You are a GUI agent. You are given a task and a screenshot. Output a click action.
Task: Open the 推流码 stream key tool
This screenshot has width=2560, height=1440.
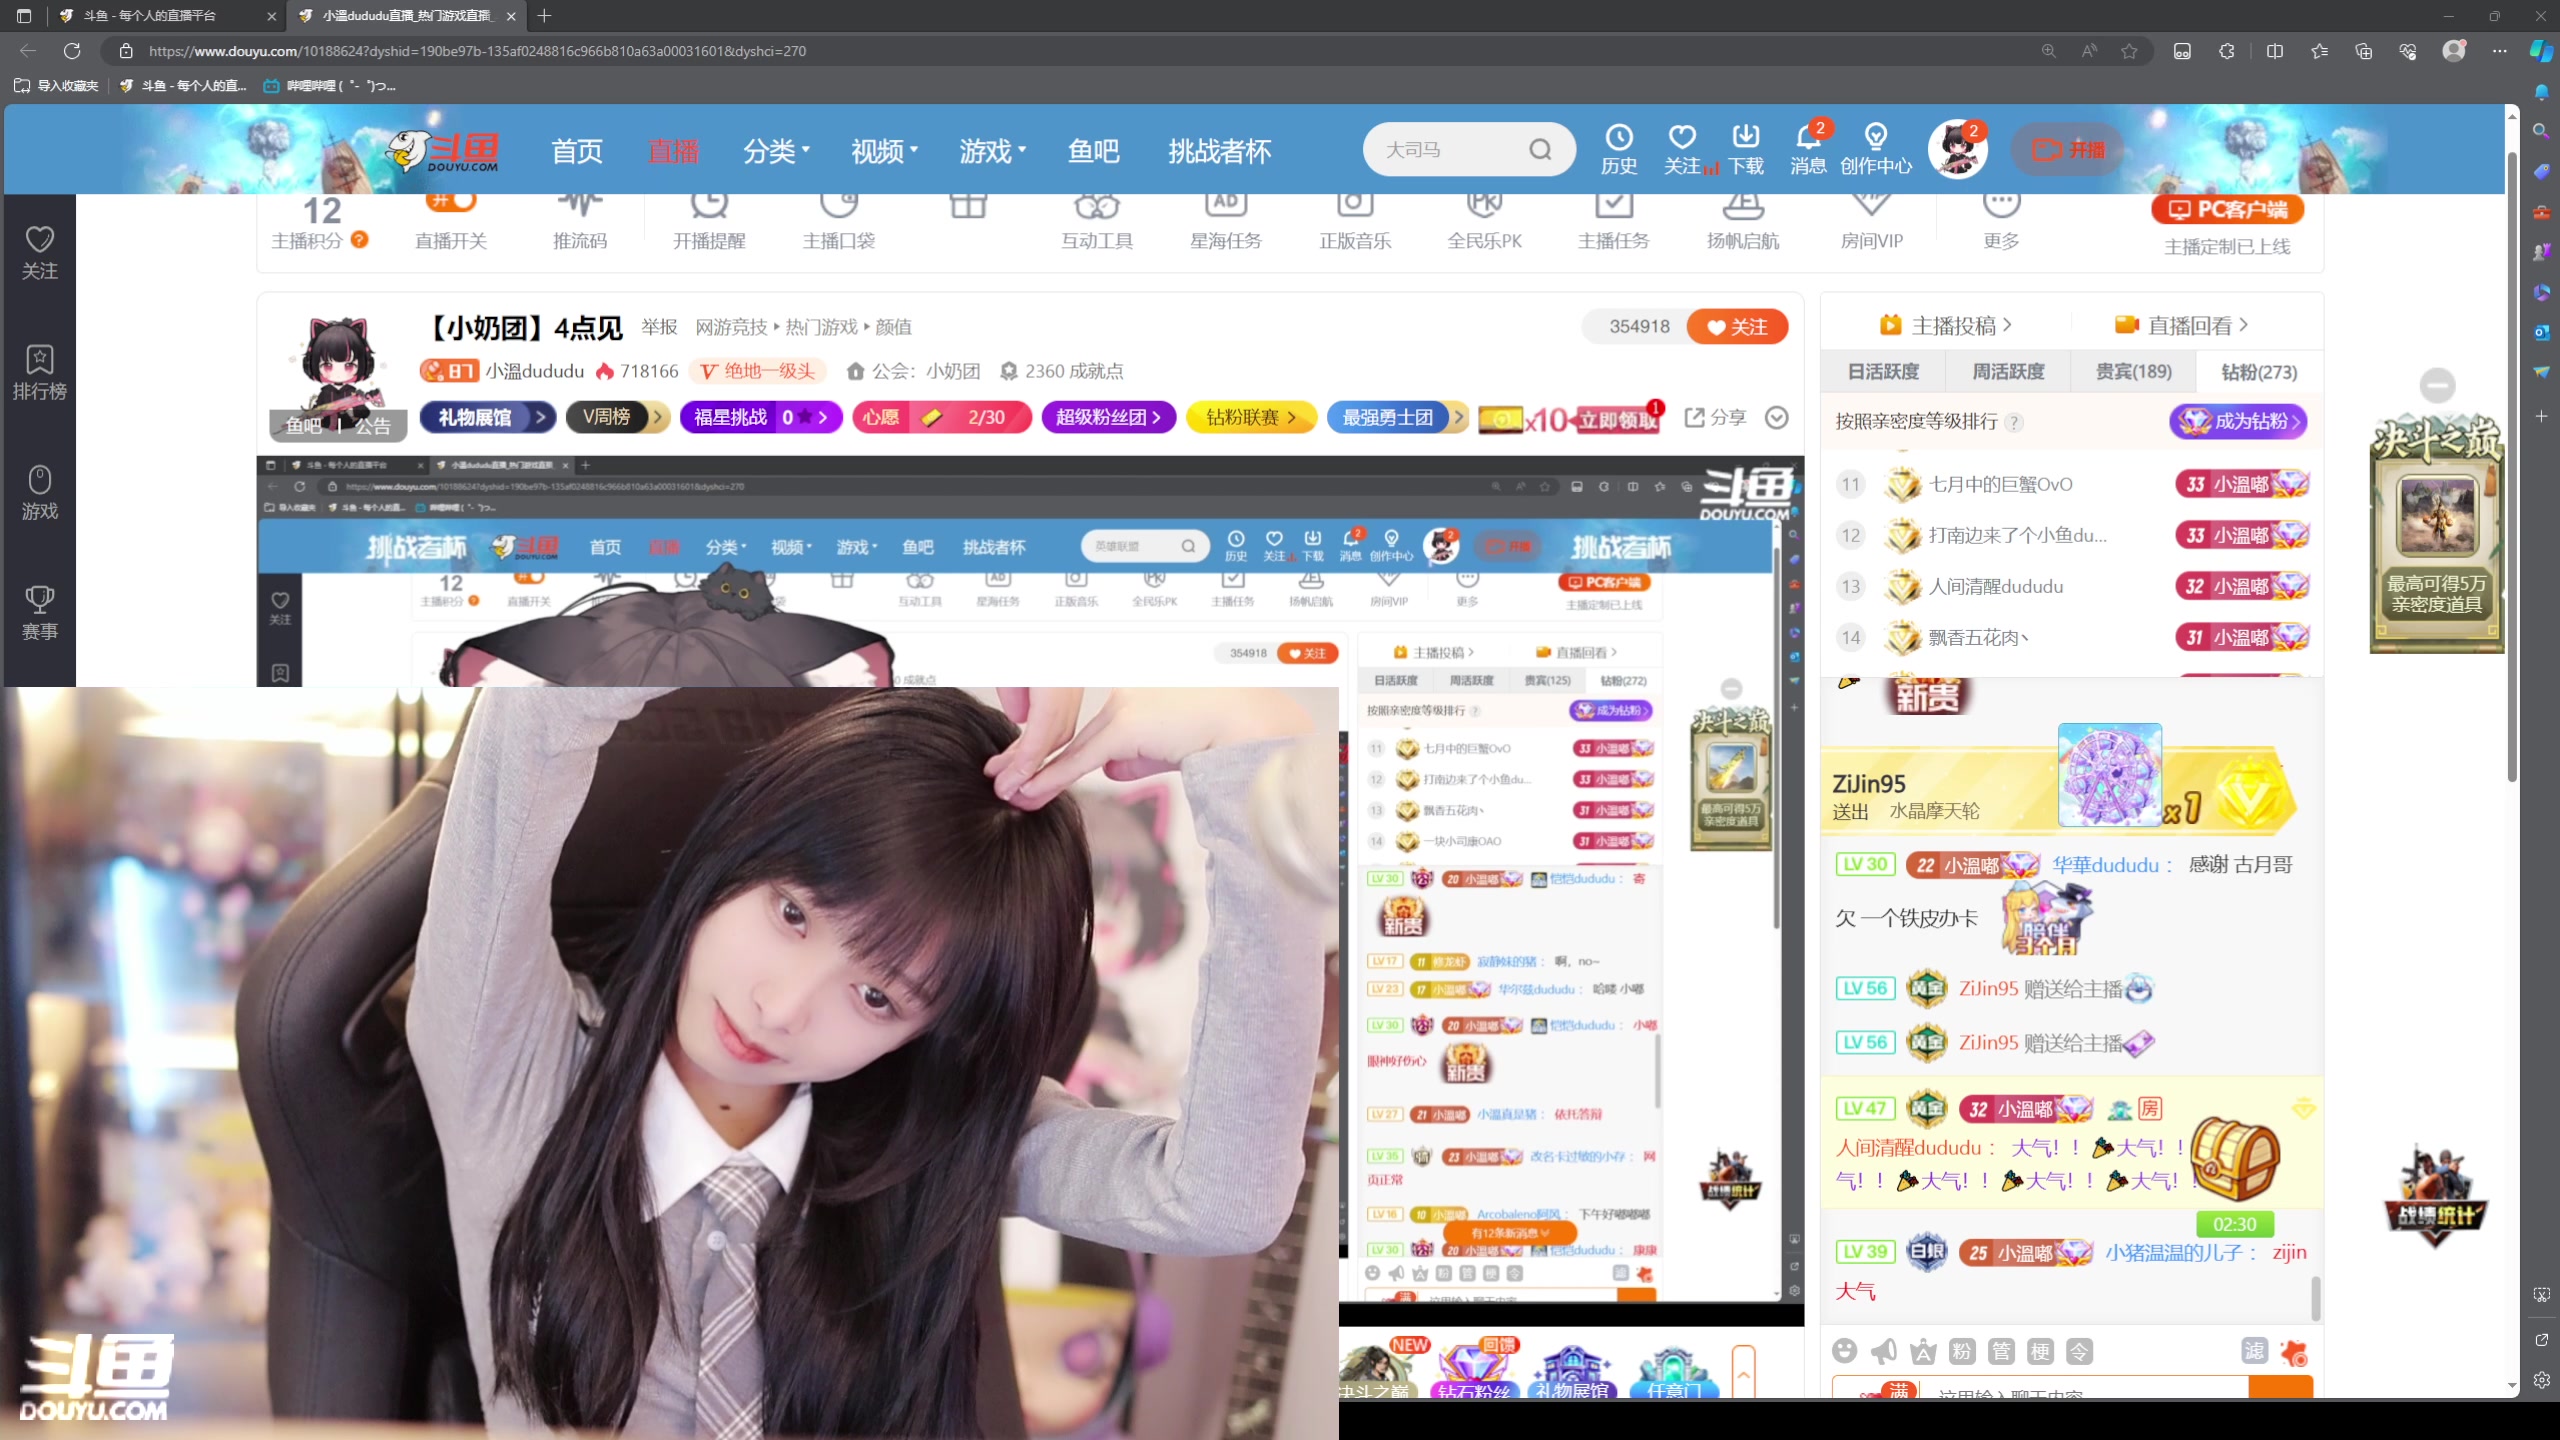(580, 223)
